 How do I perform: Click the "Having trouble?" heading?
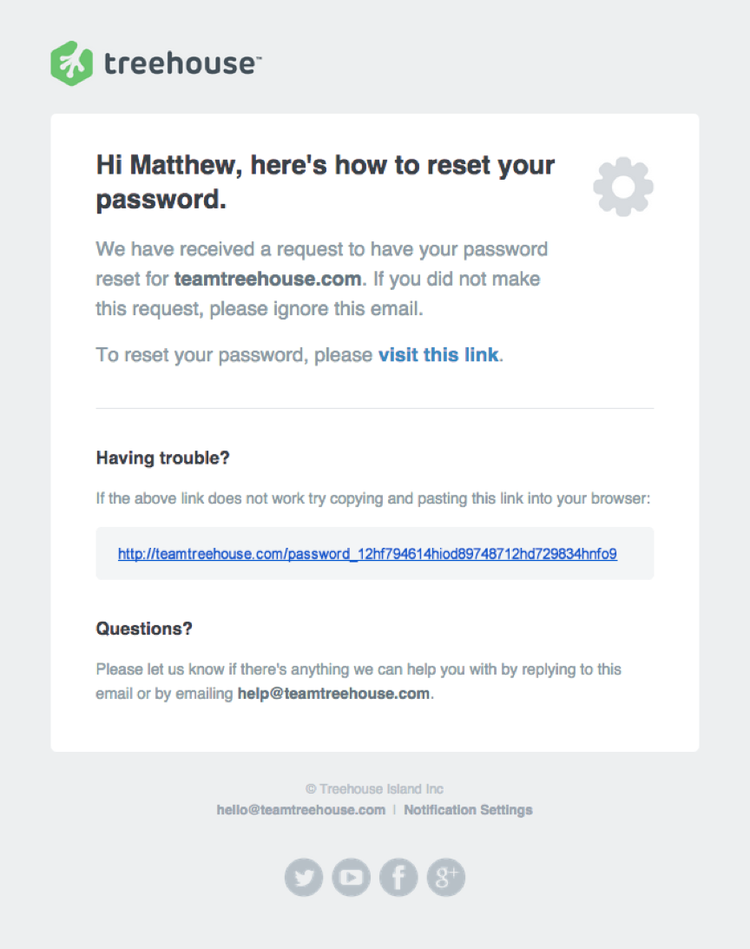pos(163,458)
